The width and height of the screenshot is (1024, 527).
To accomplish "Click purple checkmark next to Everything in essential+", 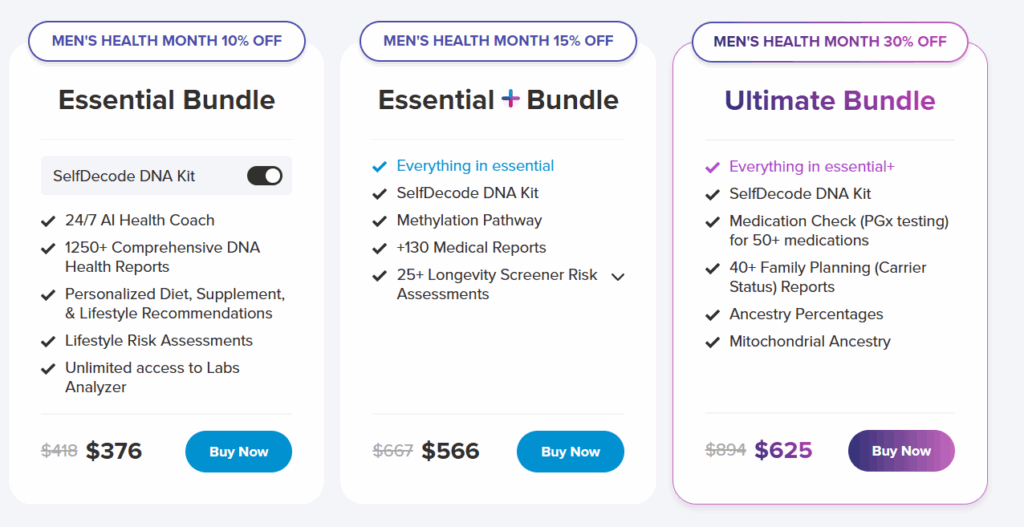I will tap(712, 168).
